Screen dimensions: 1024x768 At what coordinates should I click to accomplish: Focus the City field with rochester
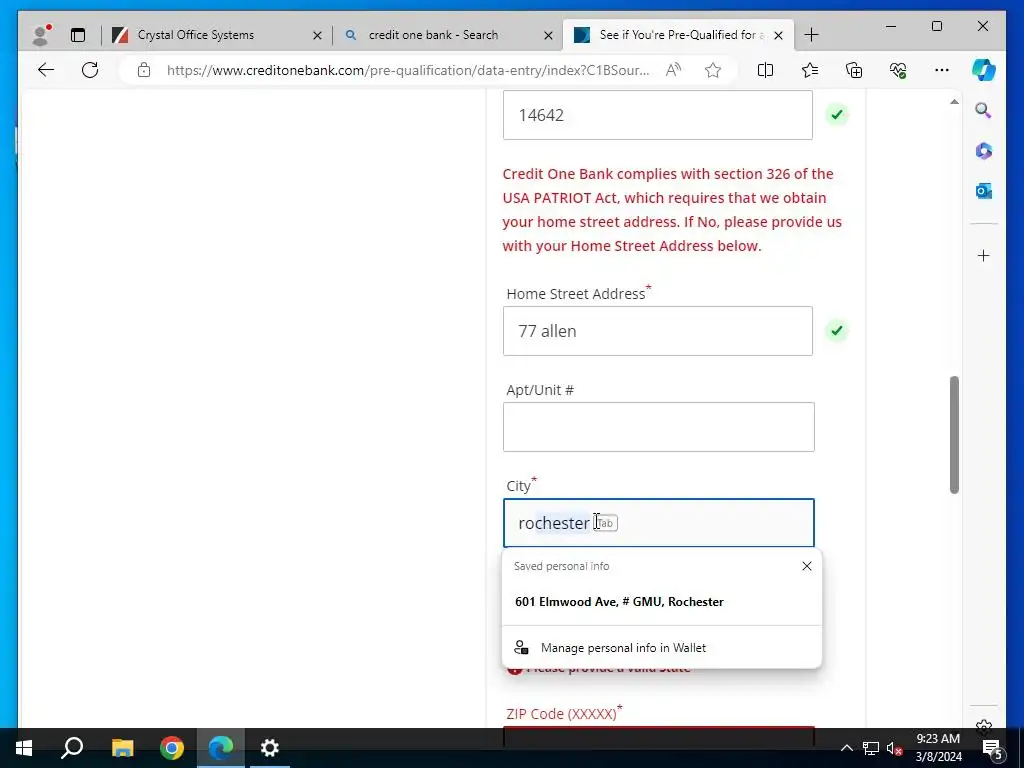coord(658,523)
